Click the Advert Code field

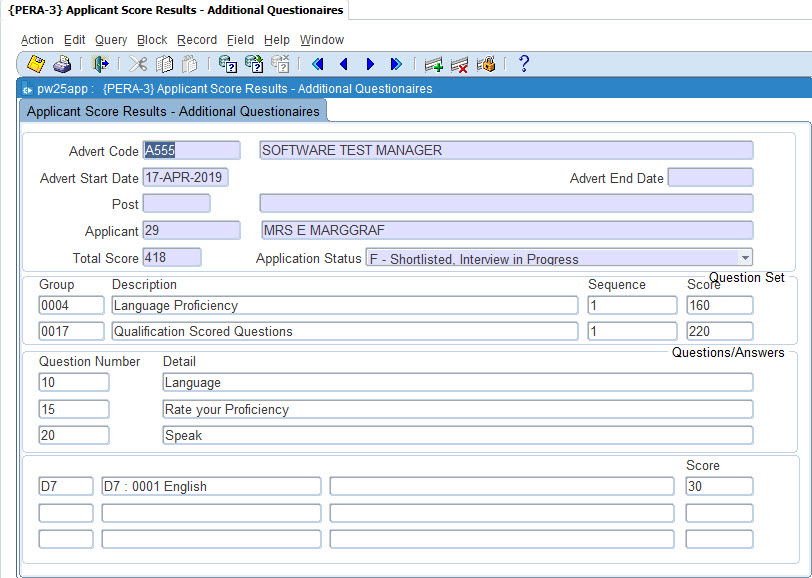pyautogui.click(x=191, y=150)
